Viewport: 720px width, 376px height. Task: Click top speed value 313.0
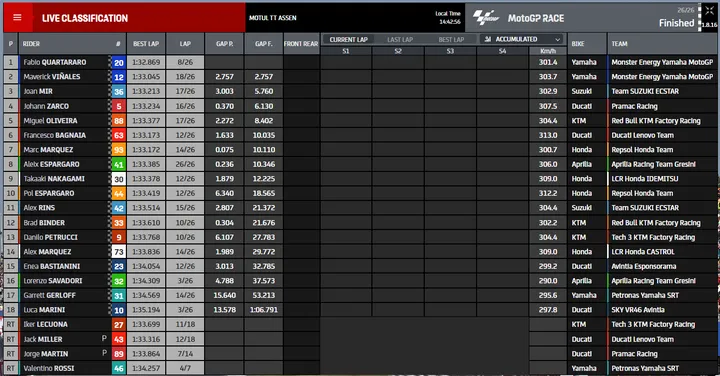(548, 135)
